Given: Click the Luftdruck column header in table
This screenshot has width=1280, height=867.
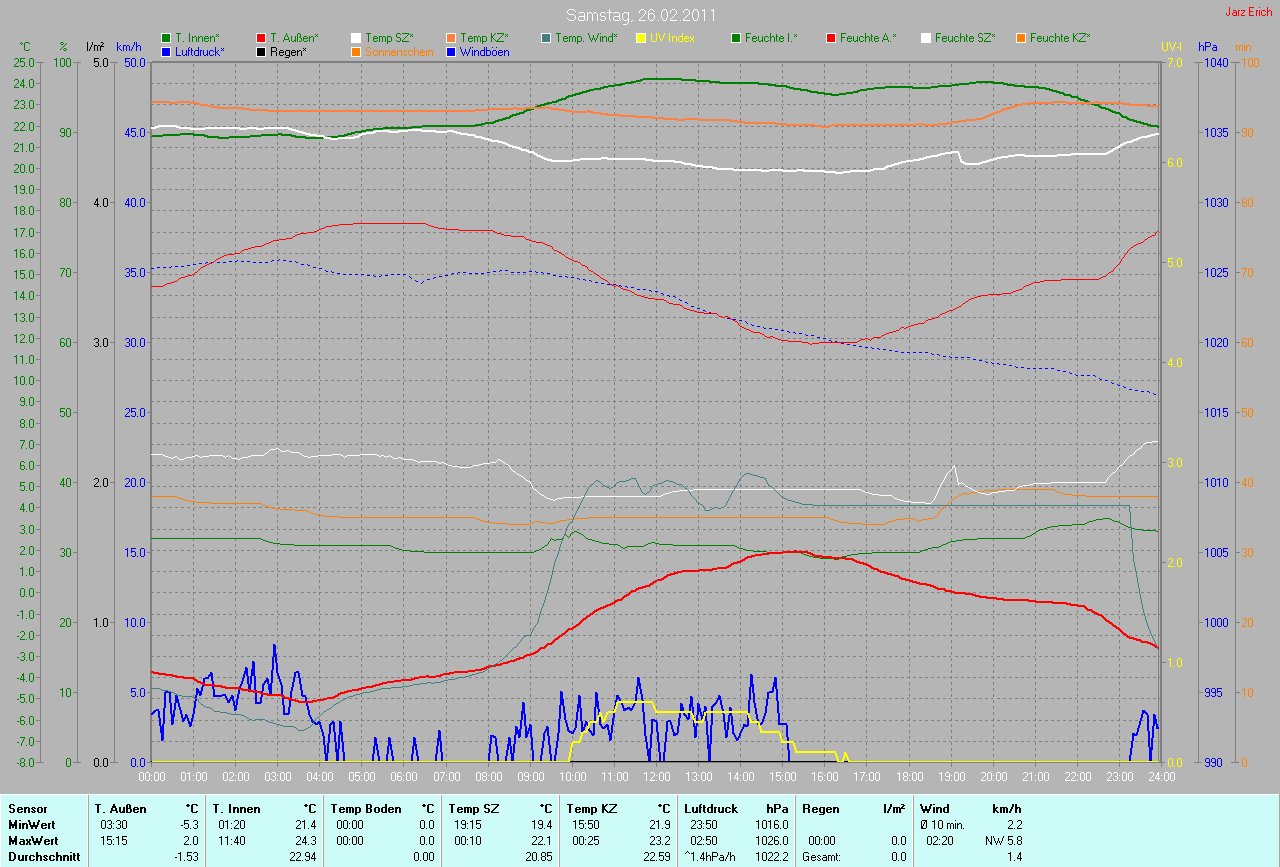Looking at the screenshot, I should pos(711,808).
